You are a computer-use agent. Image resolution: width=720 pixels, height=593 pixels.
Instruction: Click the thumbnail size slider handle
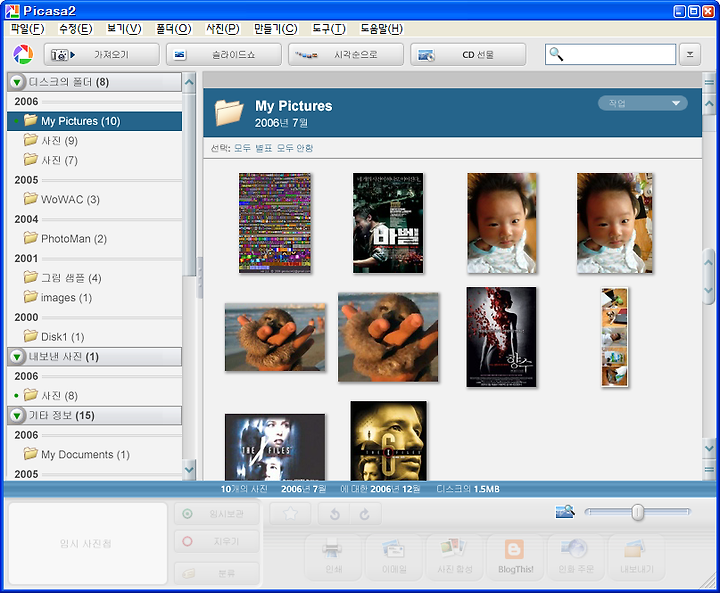(637, 512)
